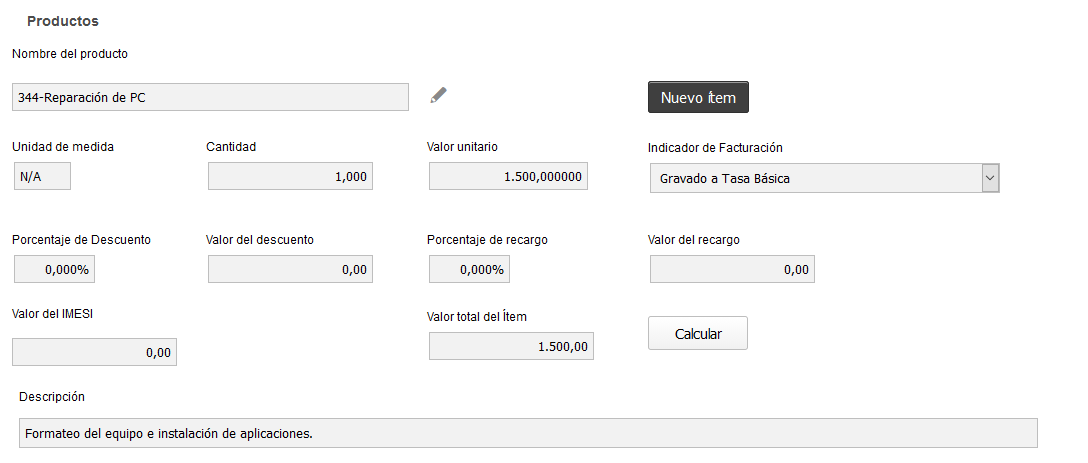Select the Valor del IMESI field

(94, 352)
